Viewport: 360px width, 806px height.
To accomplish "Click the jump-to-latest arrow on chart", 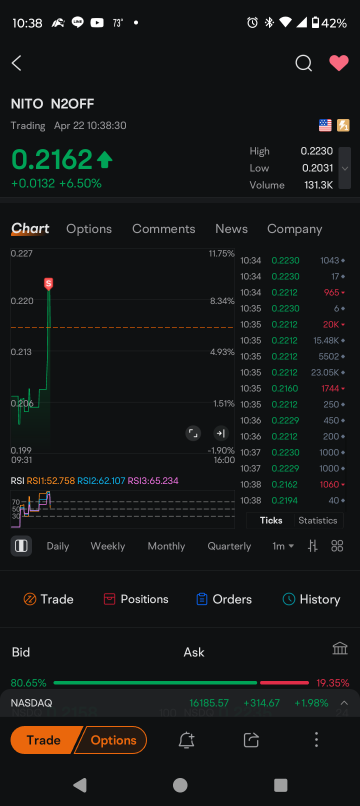I will click(221, 433).
